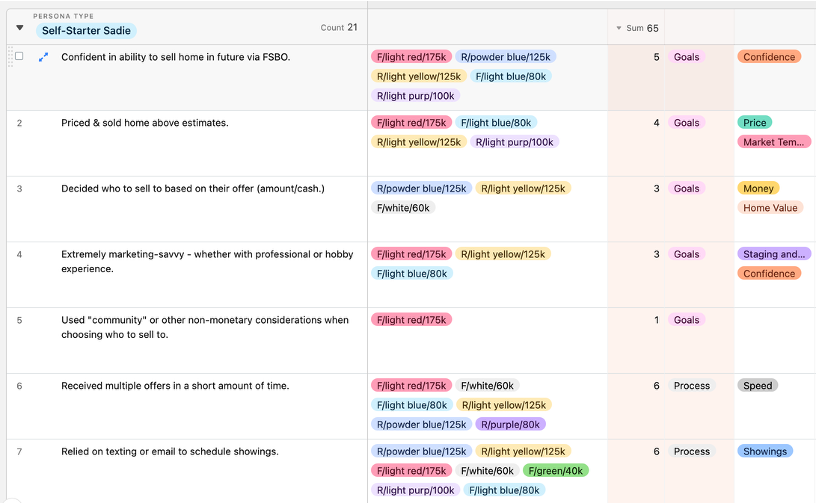This screenshot has height=504, width=816.
Task: Click the Market Tem... tag
Action: tap(773, 142)
